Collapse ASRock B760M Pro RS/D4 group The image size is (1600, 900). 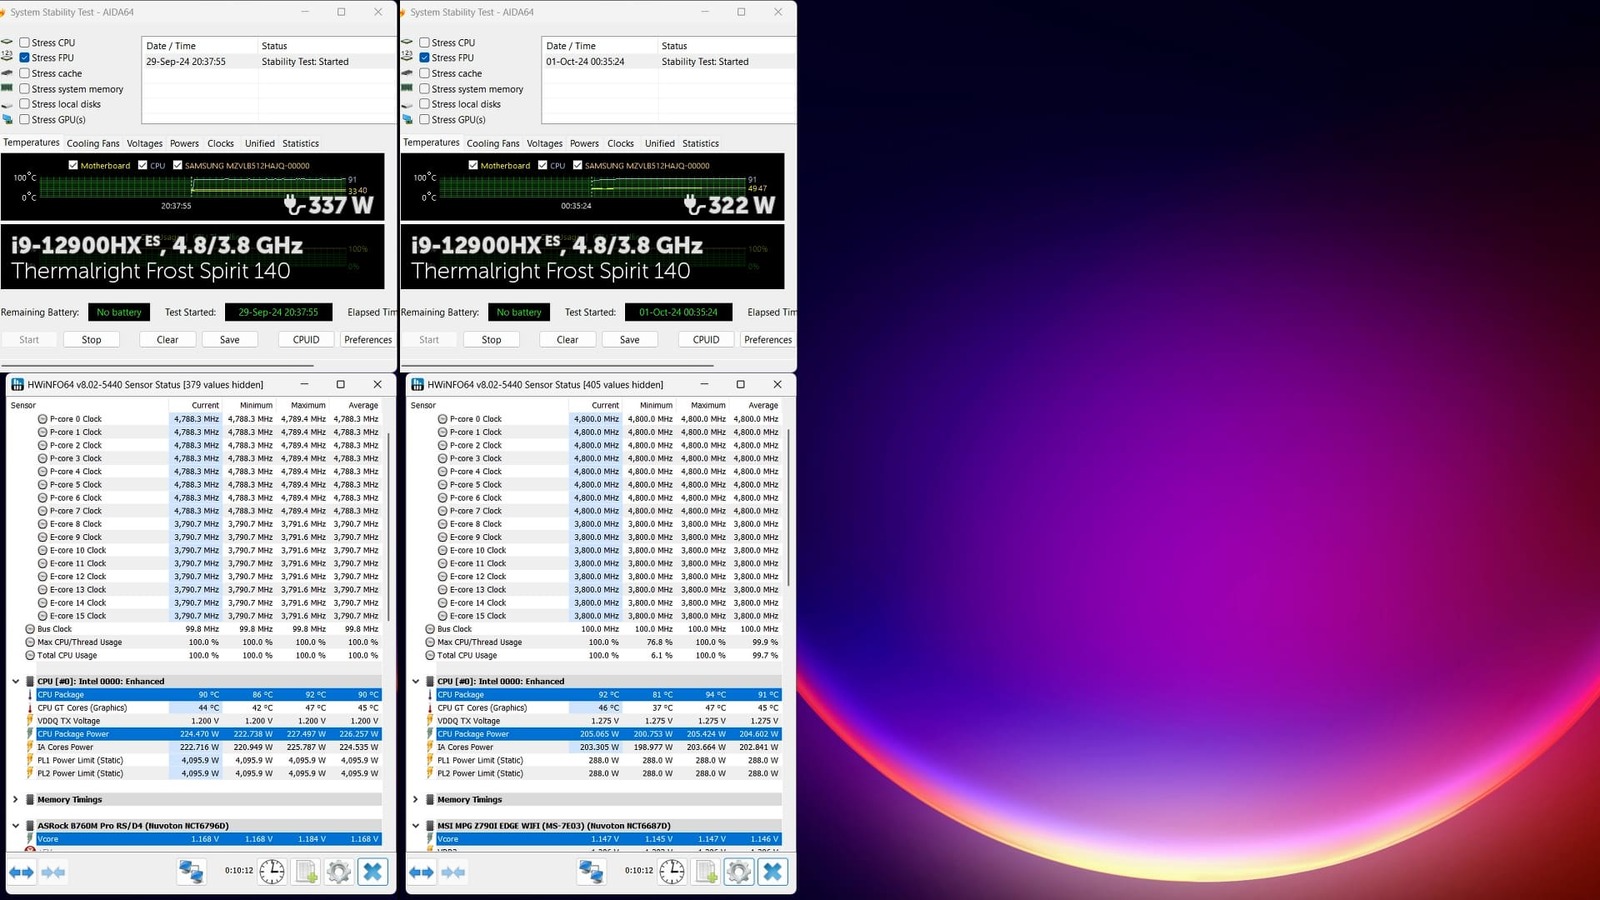(15, 826)
